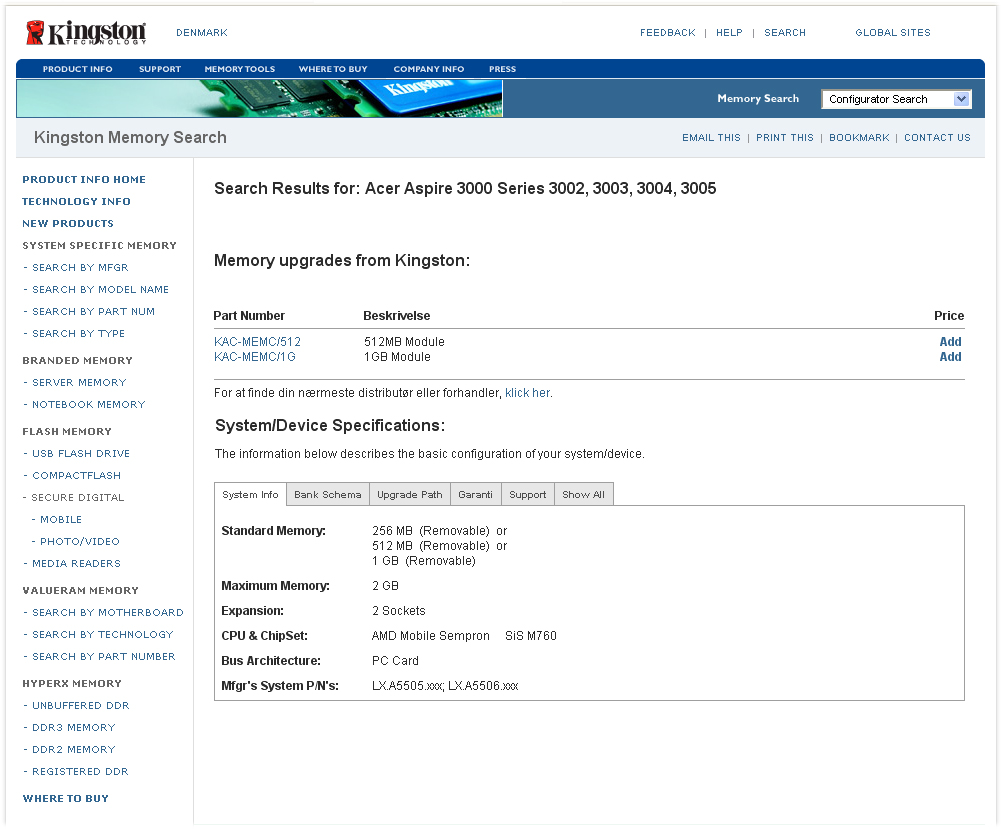Click the 'klick her' distributor link
This screenshot has width=1002, height=829.
click(x=527, y=393)
